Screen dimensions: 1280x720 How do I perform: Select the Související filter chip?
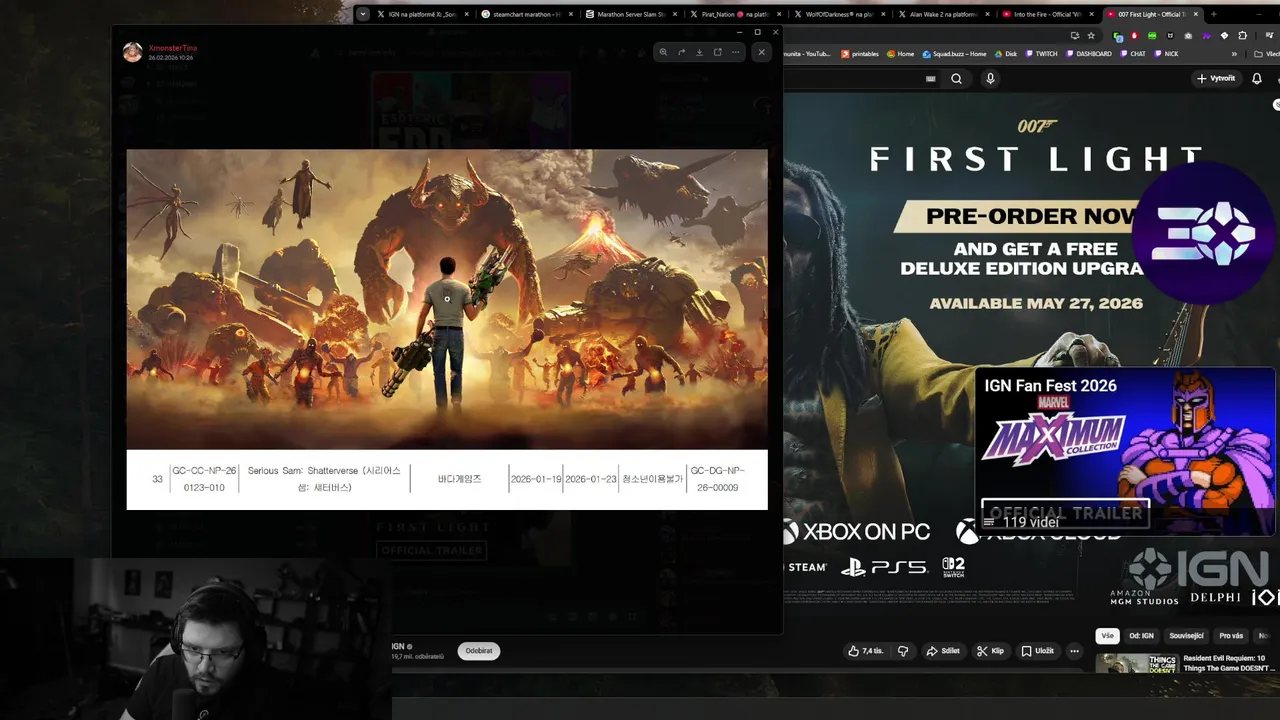coord(1187,636)
